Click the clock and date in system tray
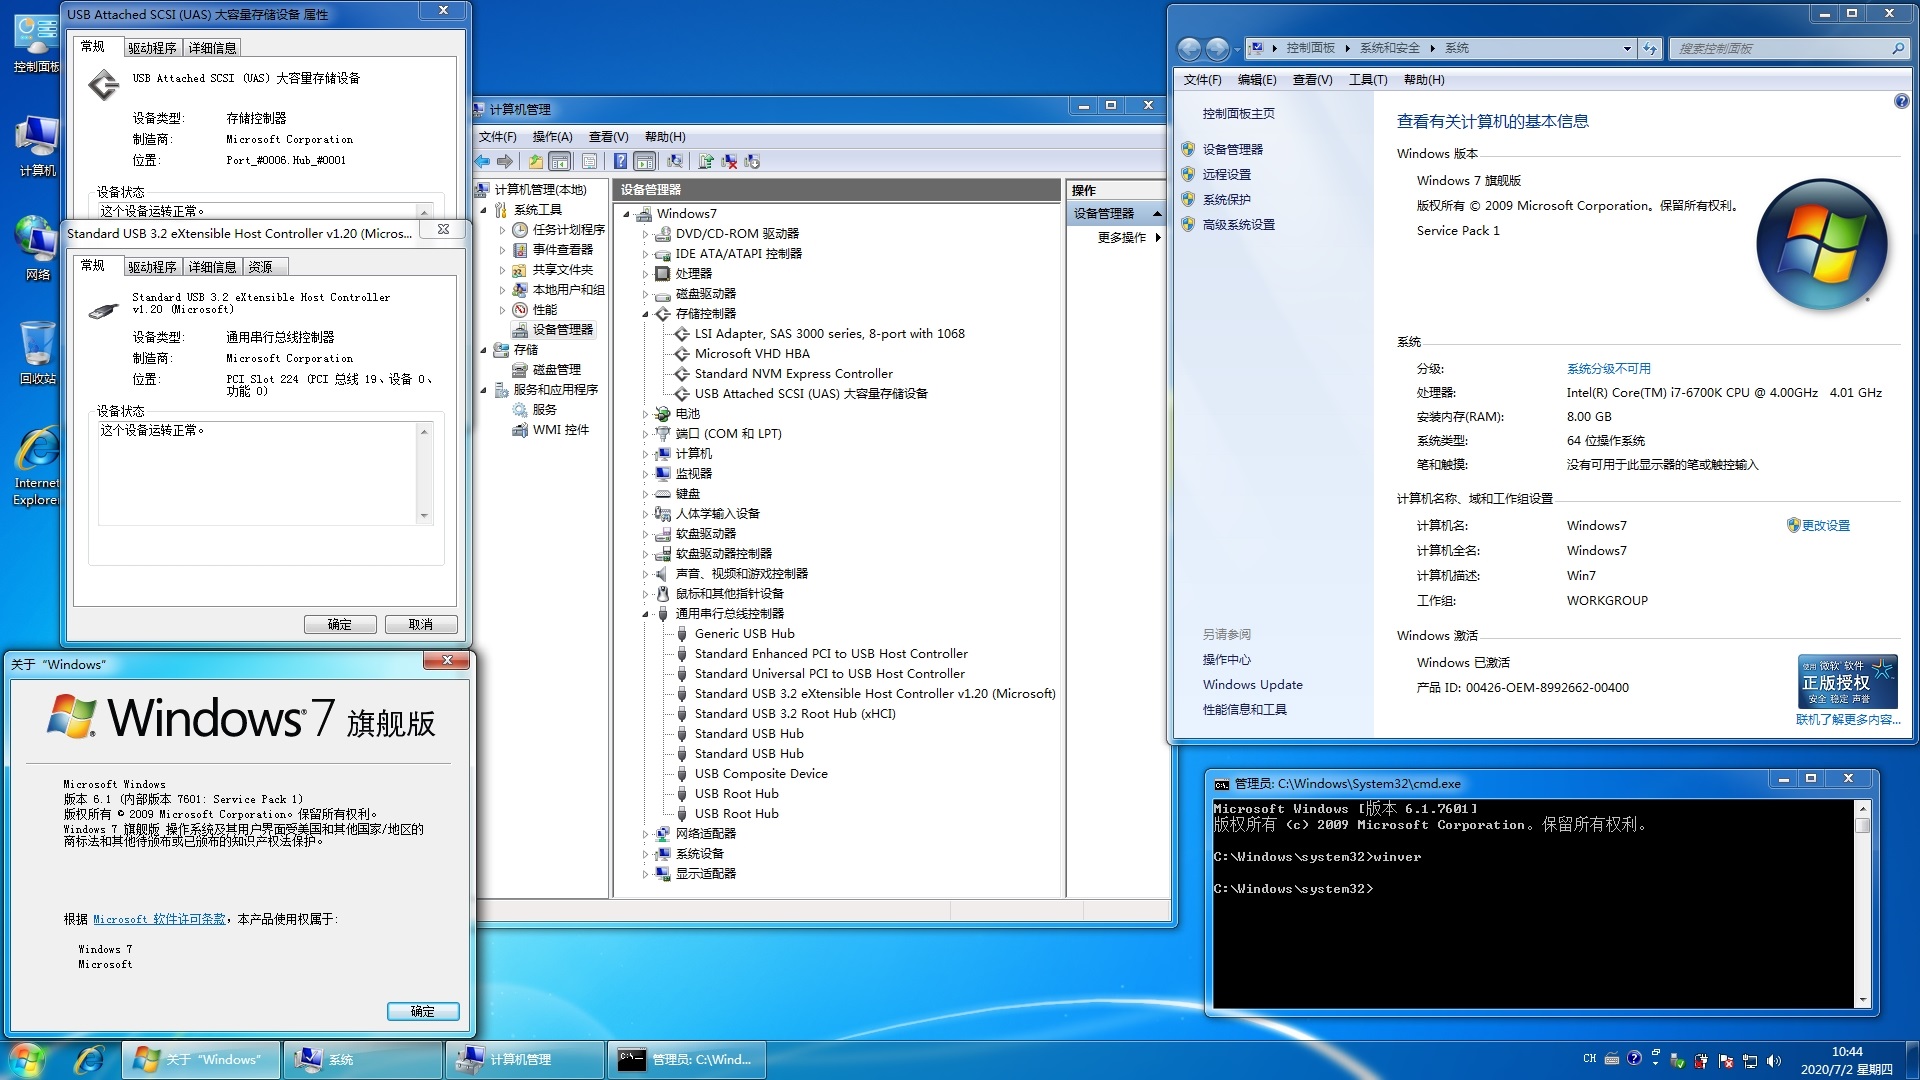The image size is (1920, 1080). pos(1846,1060)
